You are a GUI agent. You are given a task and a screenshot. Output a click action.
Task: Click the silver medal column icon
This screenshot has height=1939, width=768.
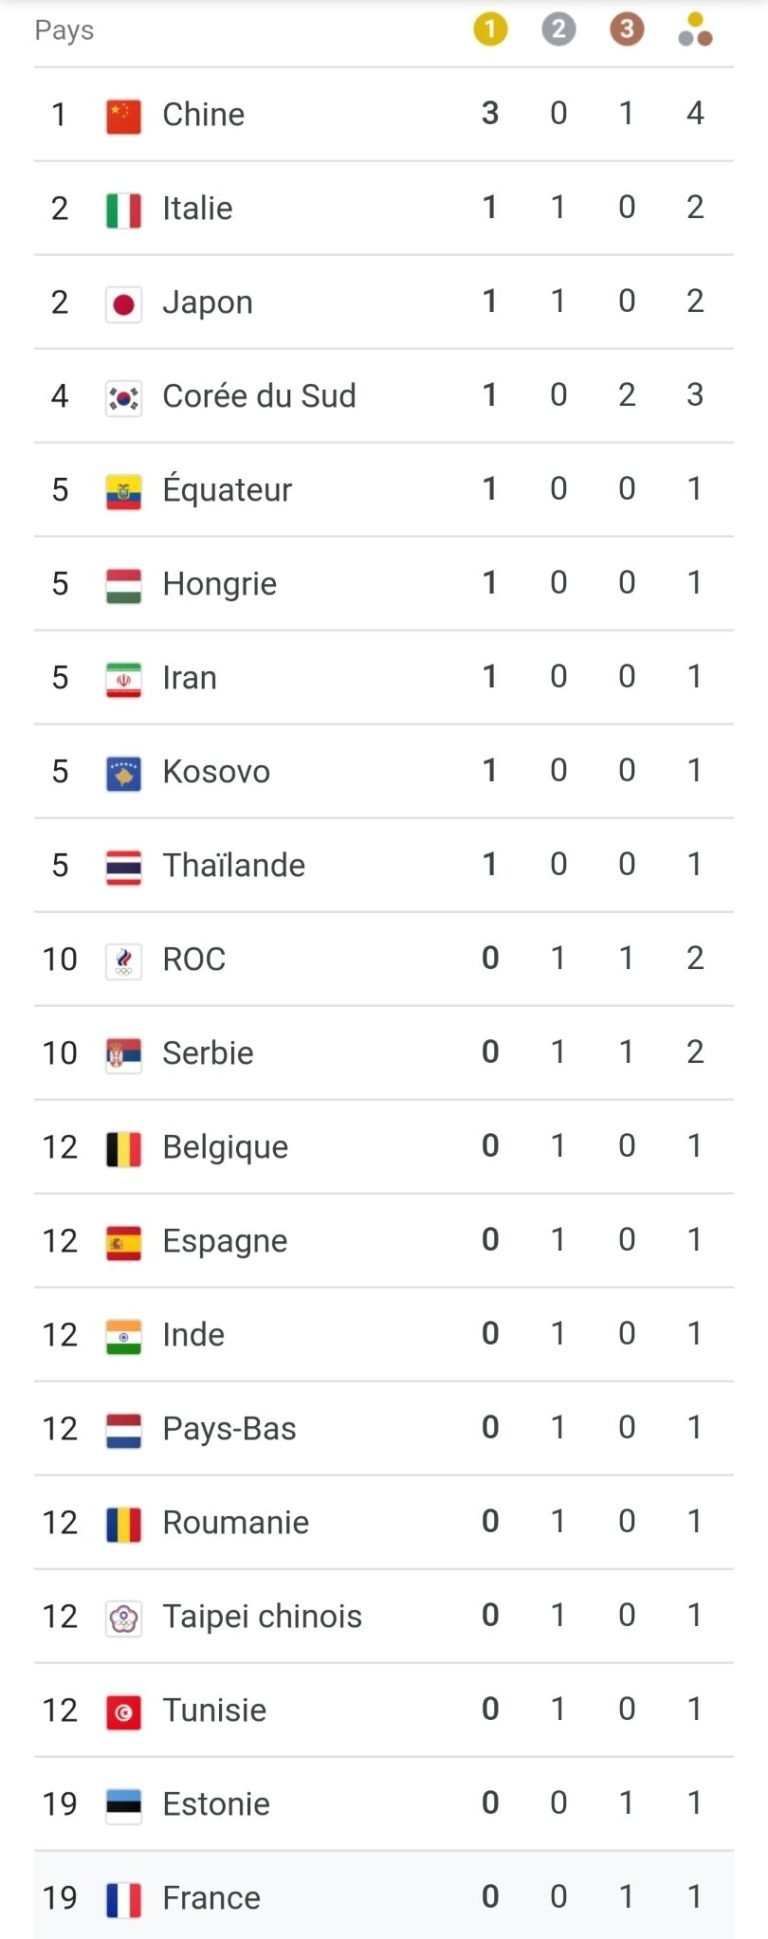click(558, 29)
